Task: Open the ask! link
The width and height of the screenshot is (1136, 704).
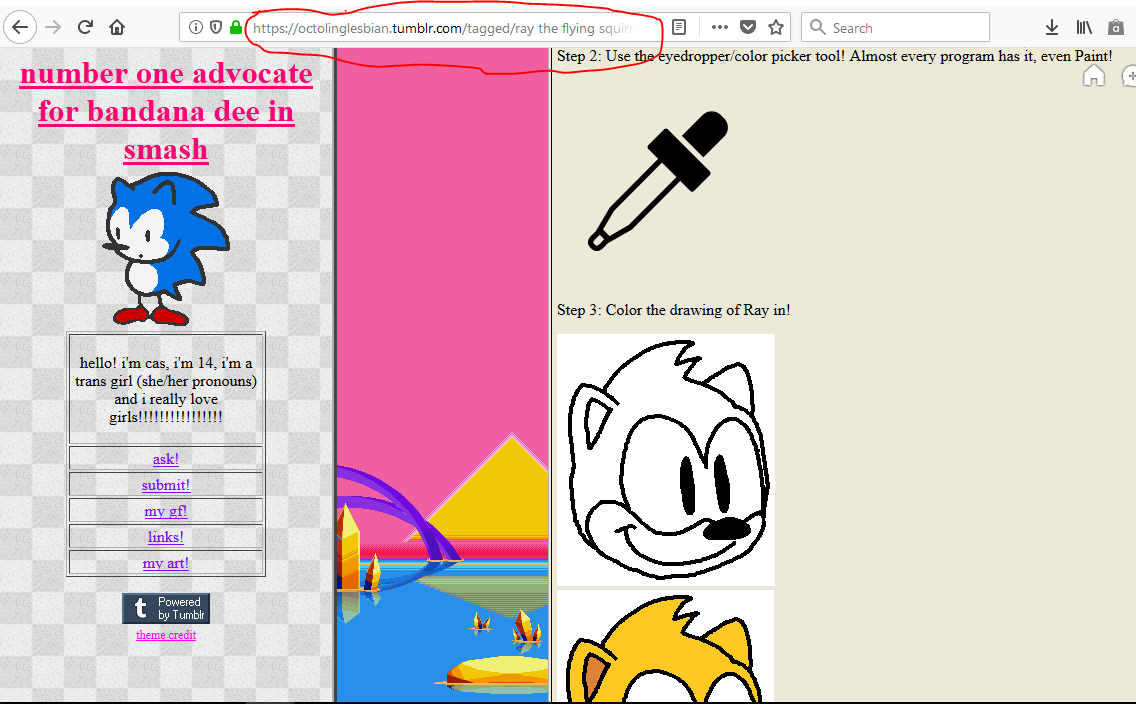Action: [166, 458]
